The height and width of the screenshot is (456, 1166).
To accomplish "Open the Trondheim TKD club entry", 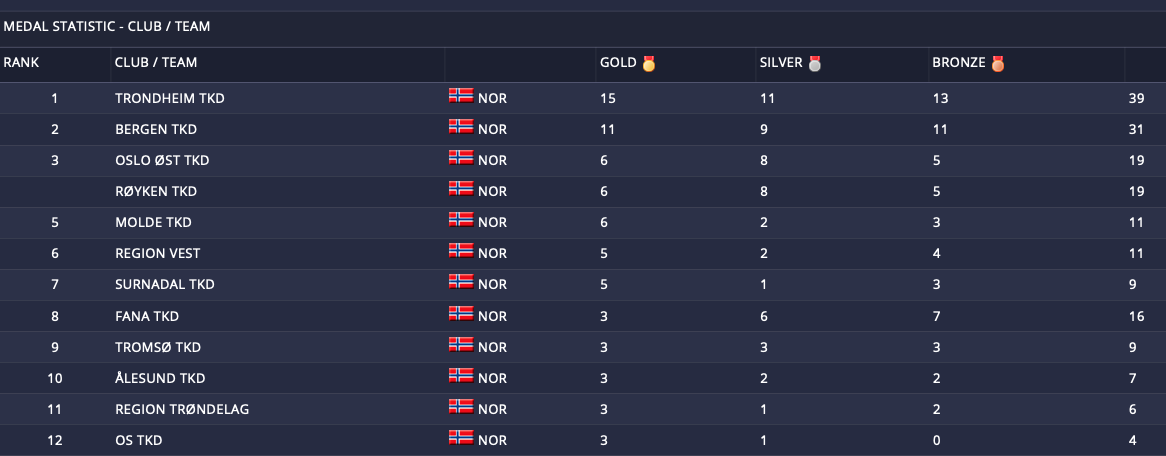I will 170,98.
